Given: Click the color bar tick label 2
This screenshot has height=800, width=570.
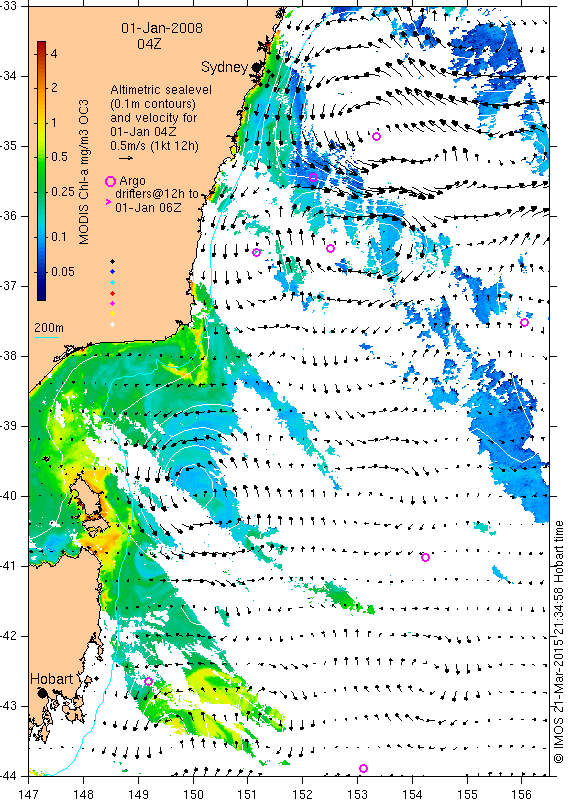Looking at the screenshot, I should (54, 88).
